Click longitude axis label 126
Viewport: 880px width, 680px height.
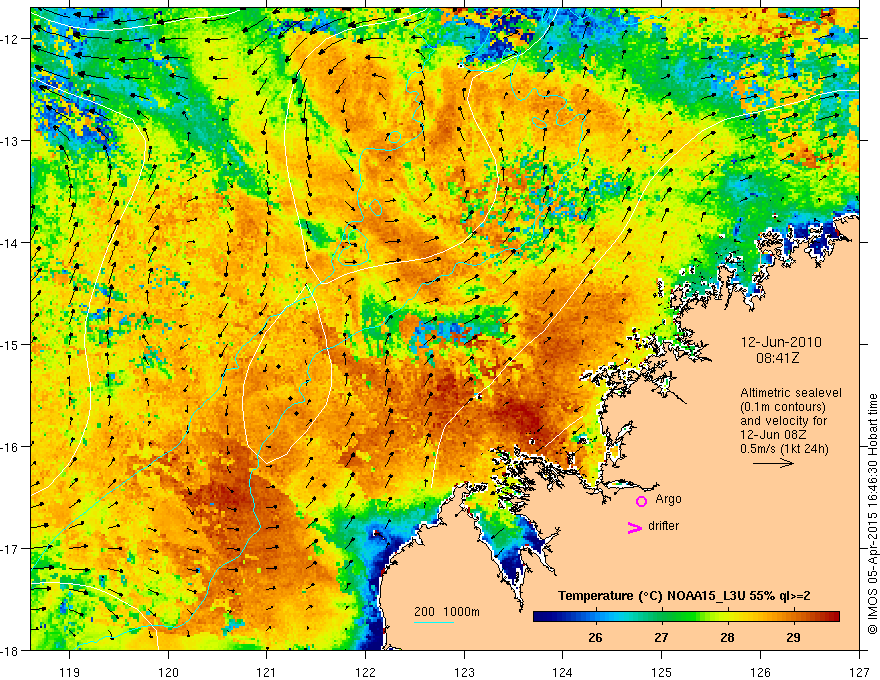point(760,672)
